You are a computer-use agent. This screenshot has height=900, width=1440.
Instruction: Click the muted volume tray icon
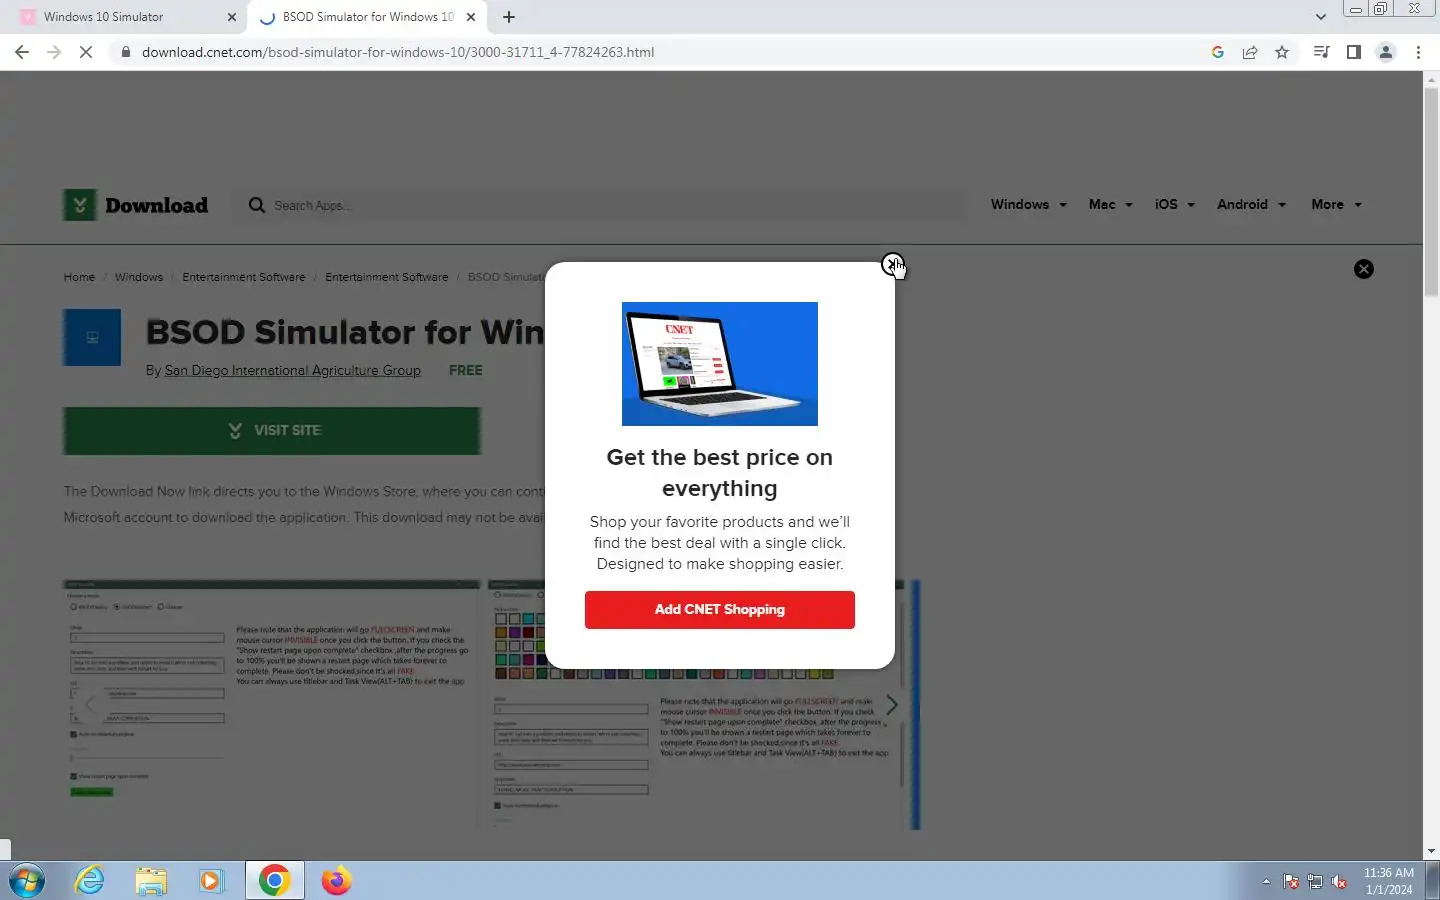[1339, 882]
